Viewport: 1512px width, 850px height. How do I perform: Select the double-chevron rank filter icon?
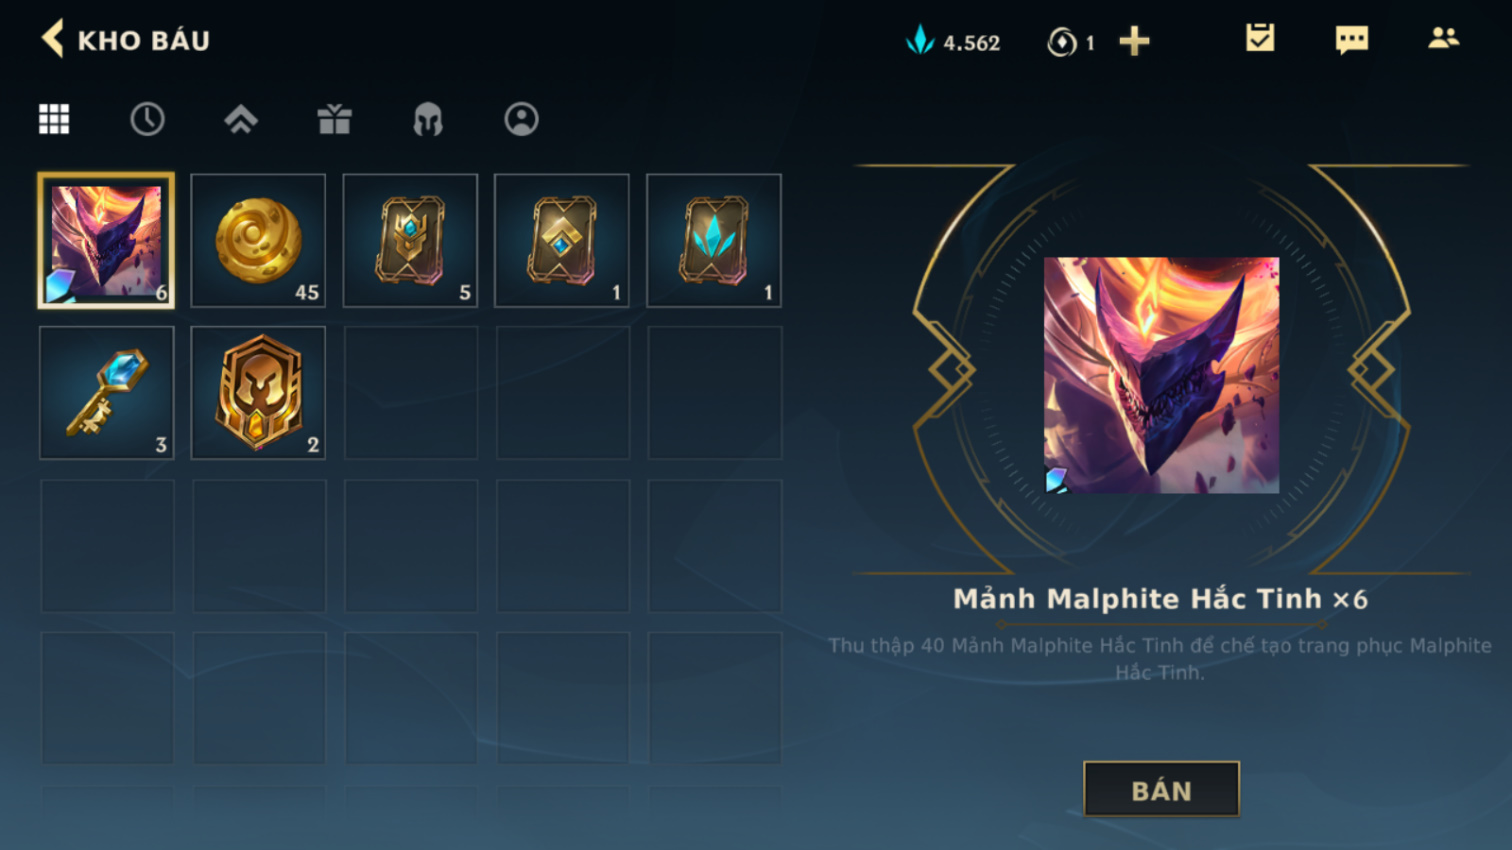click(x=241, y=119)
